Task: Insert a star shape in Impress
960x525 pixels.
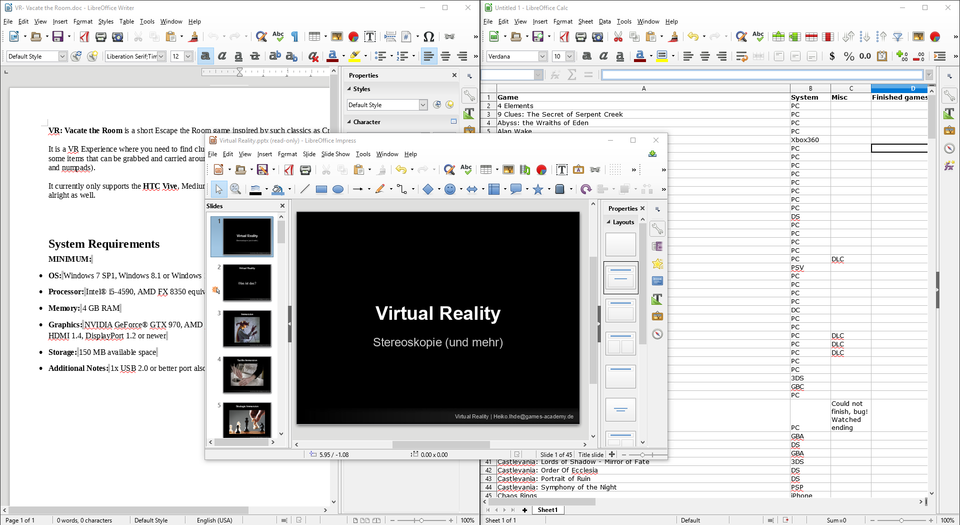Action: (x=538, y=189)
